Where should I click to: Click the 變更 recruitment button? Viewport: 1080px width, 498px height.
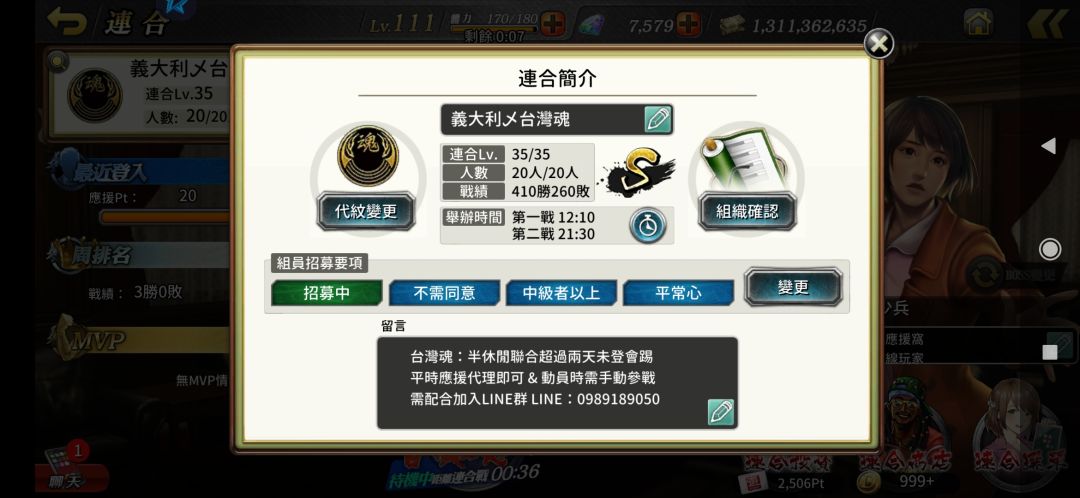793,287
